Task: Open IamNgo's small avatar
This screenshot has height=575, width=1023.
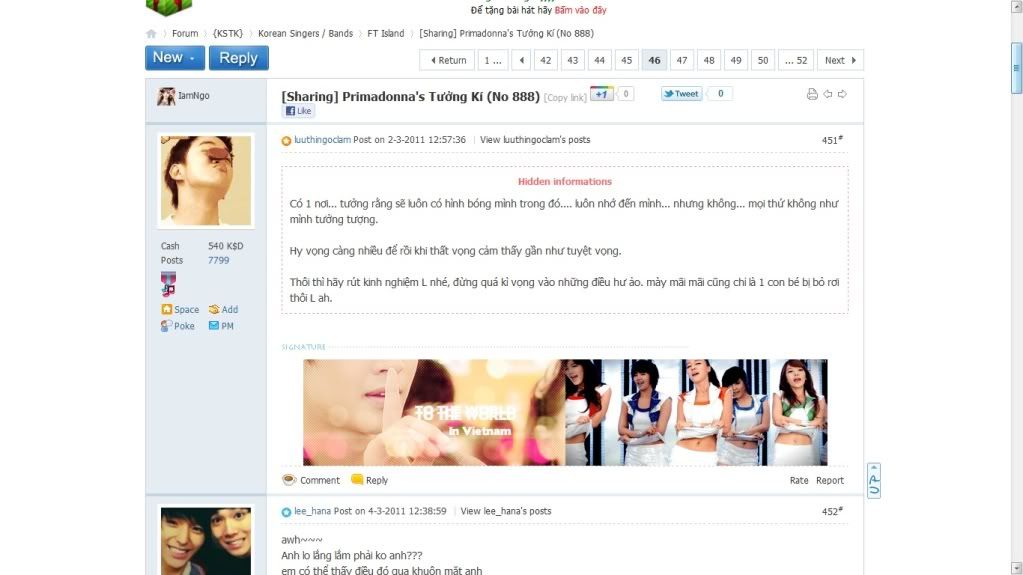Action: (166, 96)
